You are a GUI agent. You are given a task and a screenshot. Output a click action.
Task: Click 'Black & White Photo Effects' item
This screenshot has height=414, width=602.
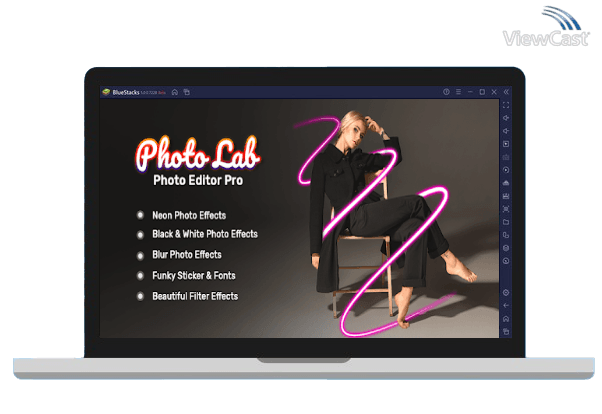(x=205, y=234)
